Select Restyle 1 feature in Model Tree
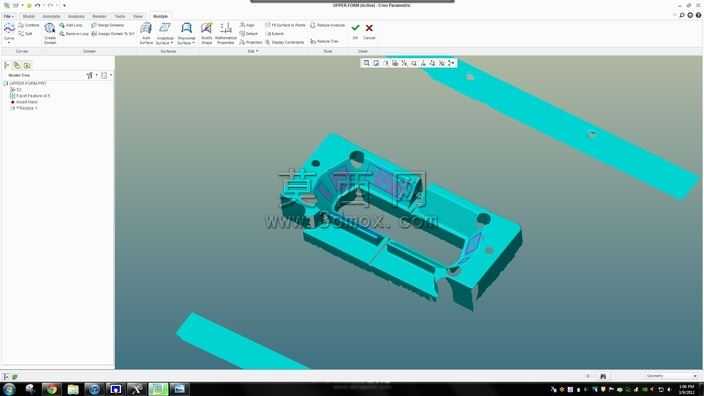 (x=24, y=108)
